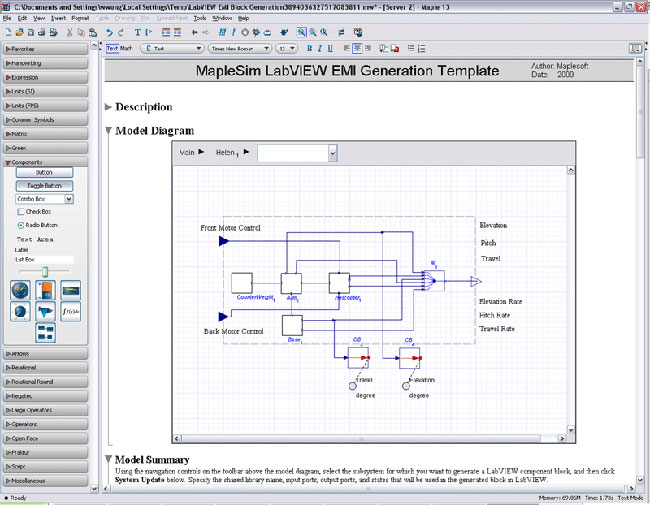
Task: Switch to Text input mode
Action: [x=112, y=49]
